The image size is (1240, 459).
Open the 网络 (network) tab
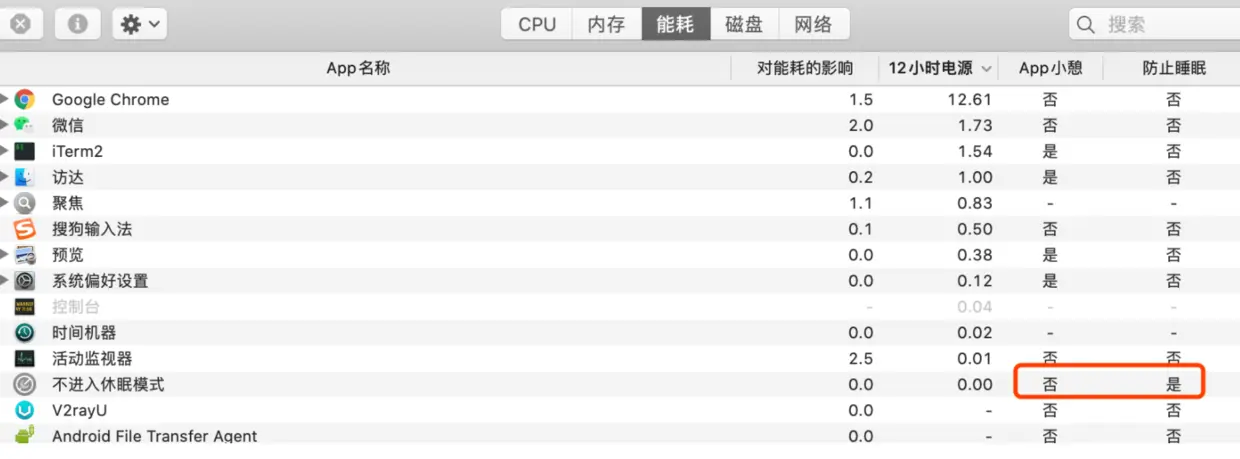[813, 24]
